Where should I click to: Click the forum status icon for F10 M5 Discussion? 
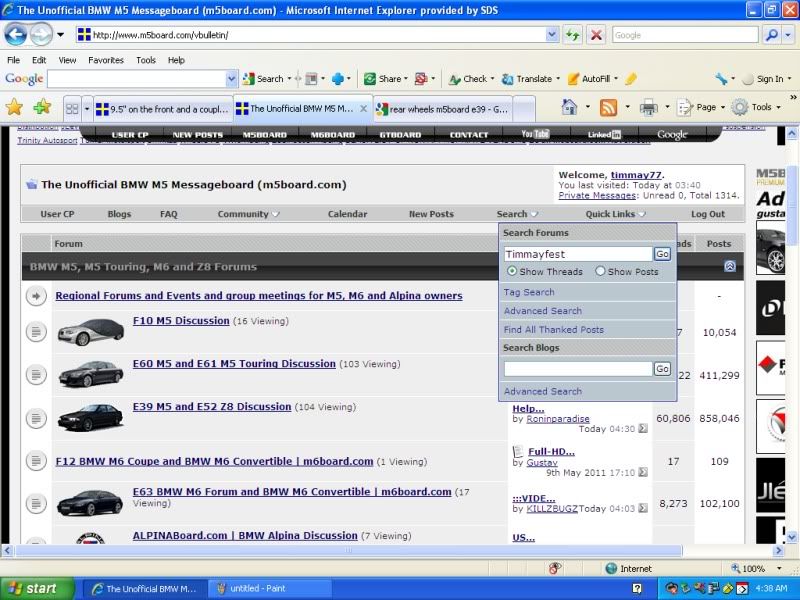(x=36, y=332)
